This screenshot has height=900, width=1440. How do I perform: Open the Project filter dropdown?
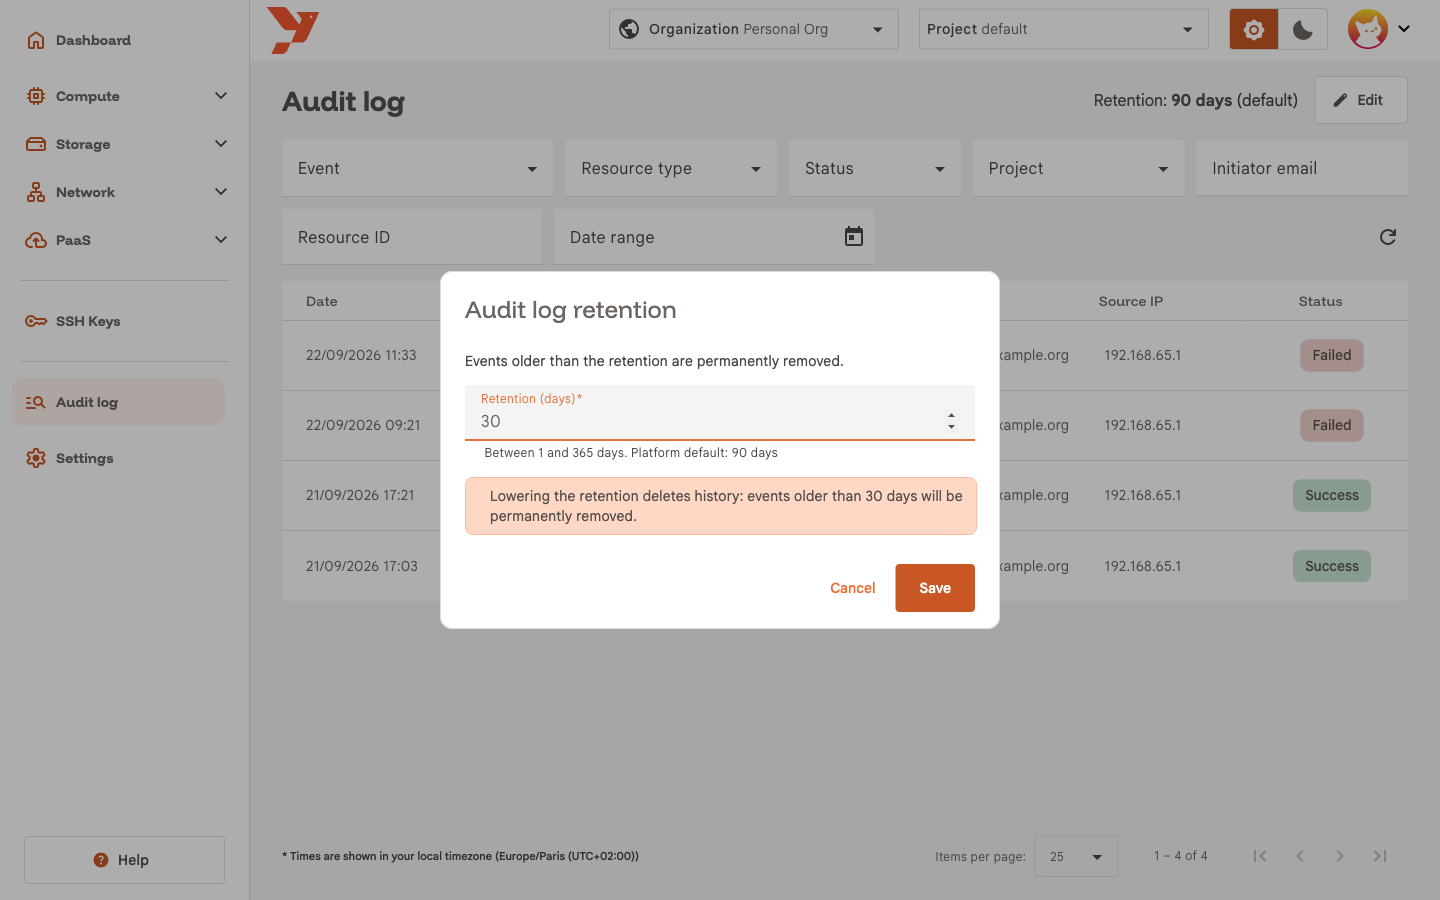(1078, 168)
